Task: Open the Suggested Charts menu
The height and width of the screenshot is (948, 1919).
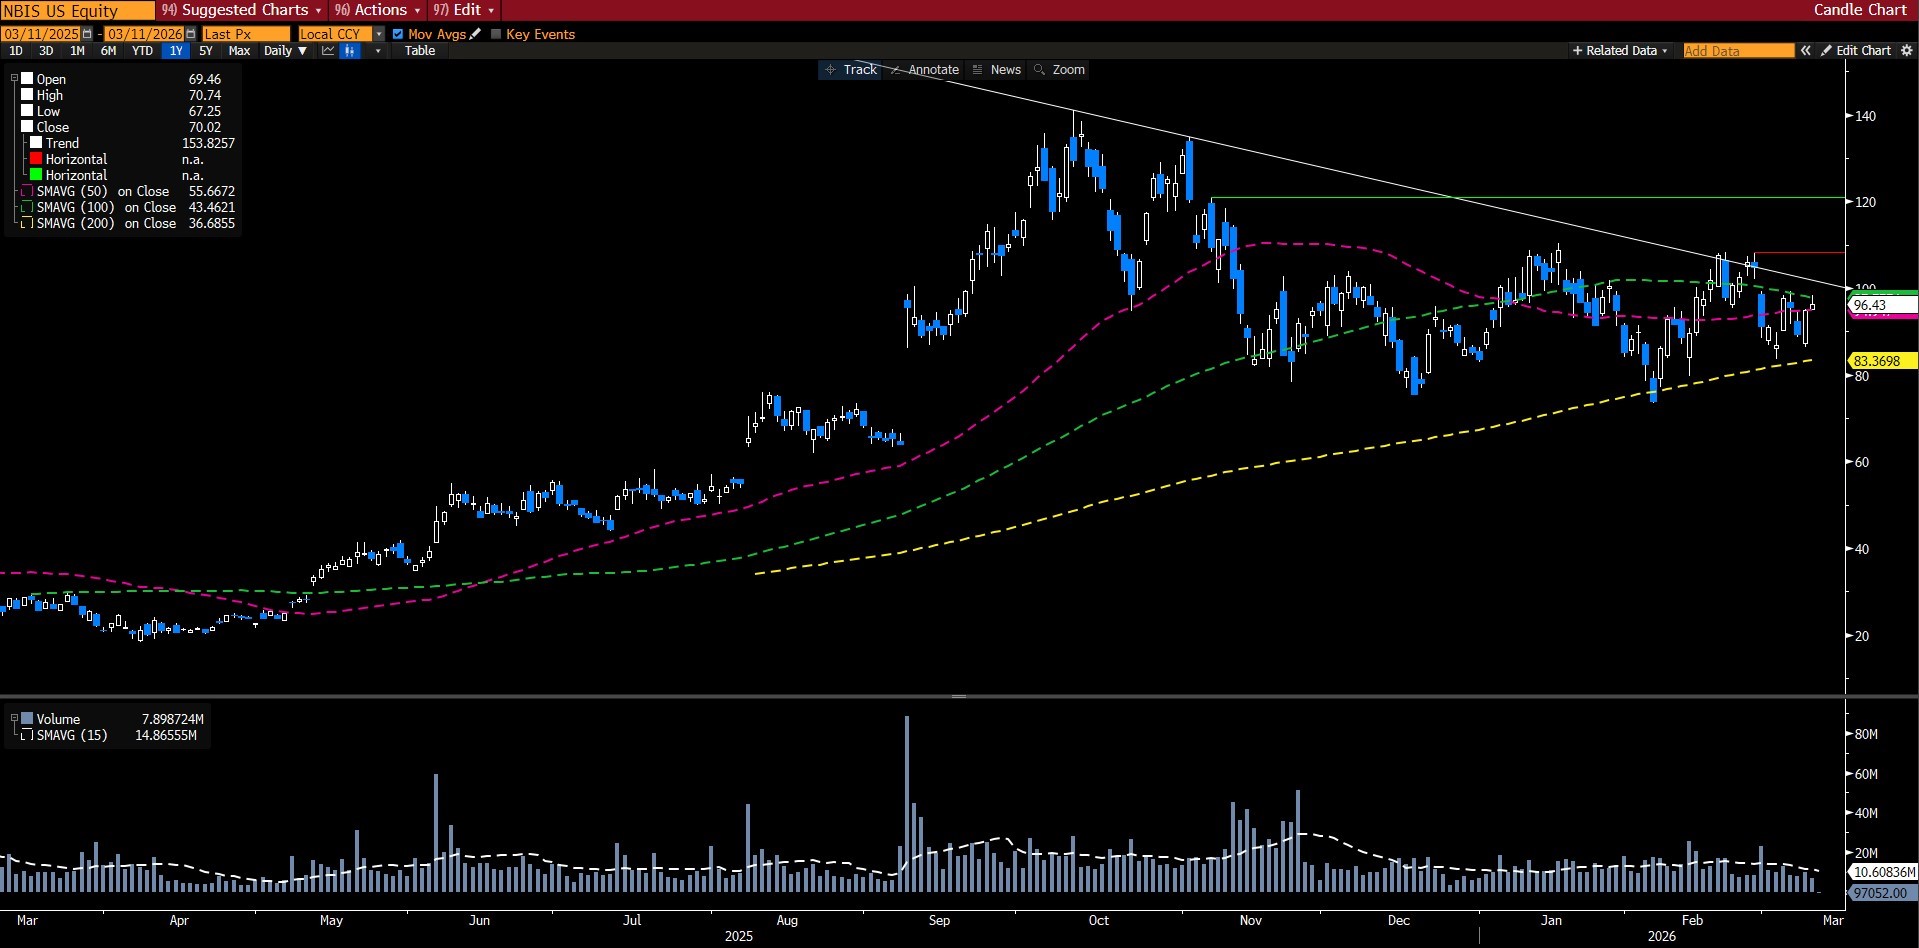Action: (243, 10)
